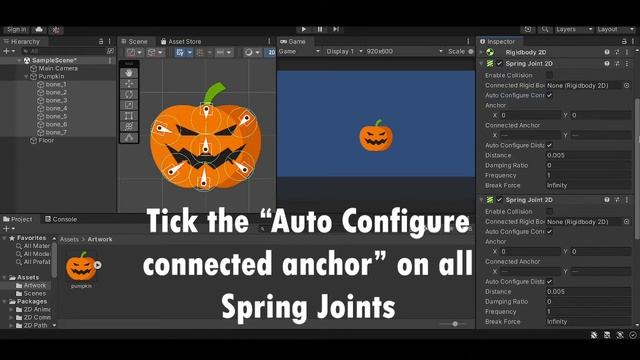The height and width of the screenshot is (360, 640).
Task: Tick Enable Collision on lower Spring Joint
Action: pos(549,211)
